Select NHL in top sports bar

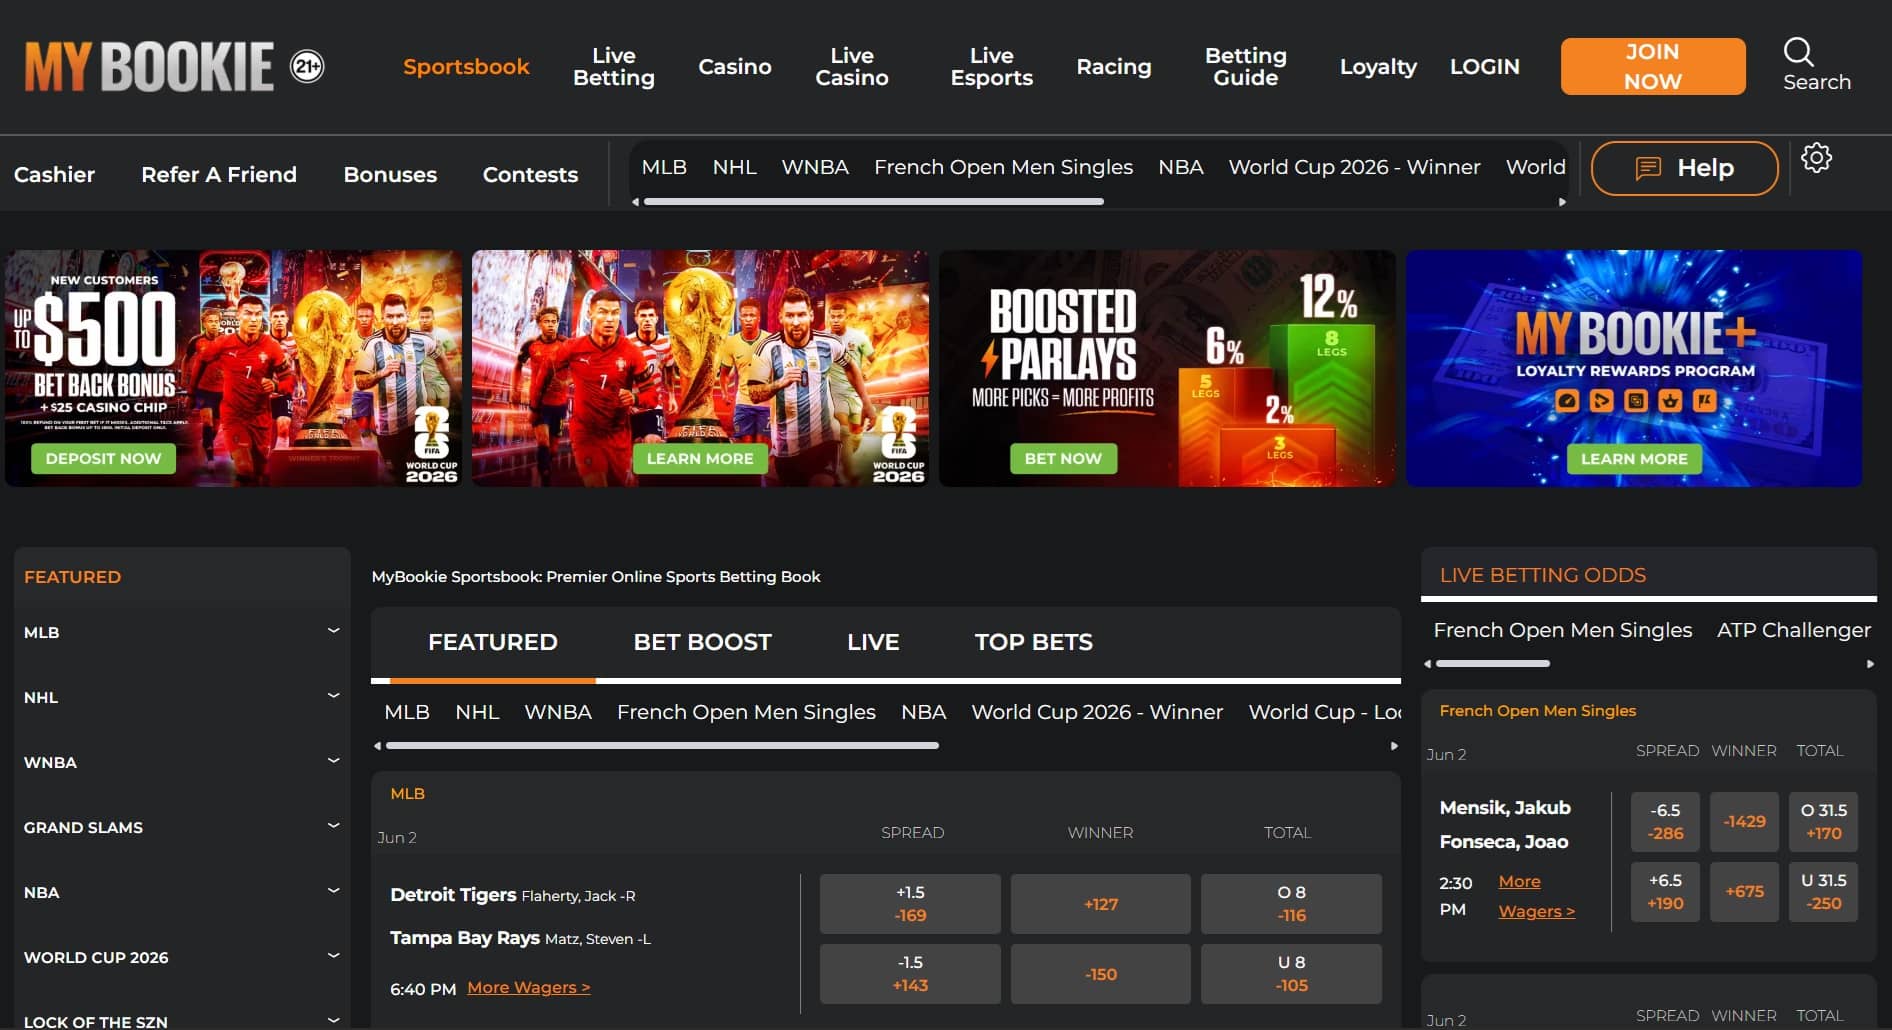734,167
